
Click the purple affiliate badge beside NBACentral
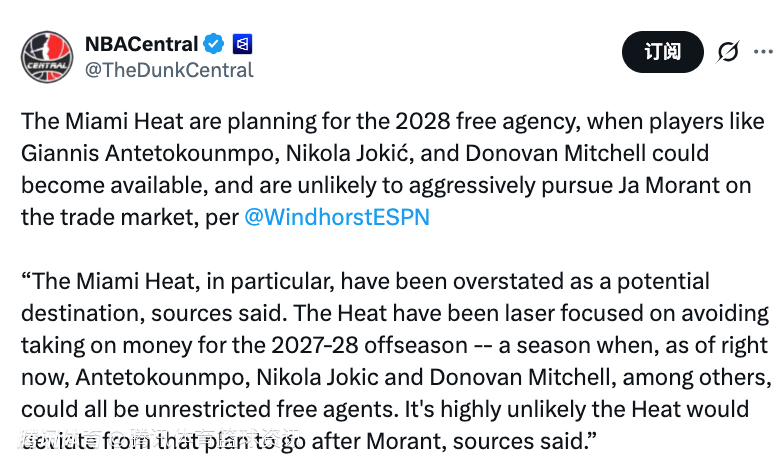pos(242,44)
